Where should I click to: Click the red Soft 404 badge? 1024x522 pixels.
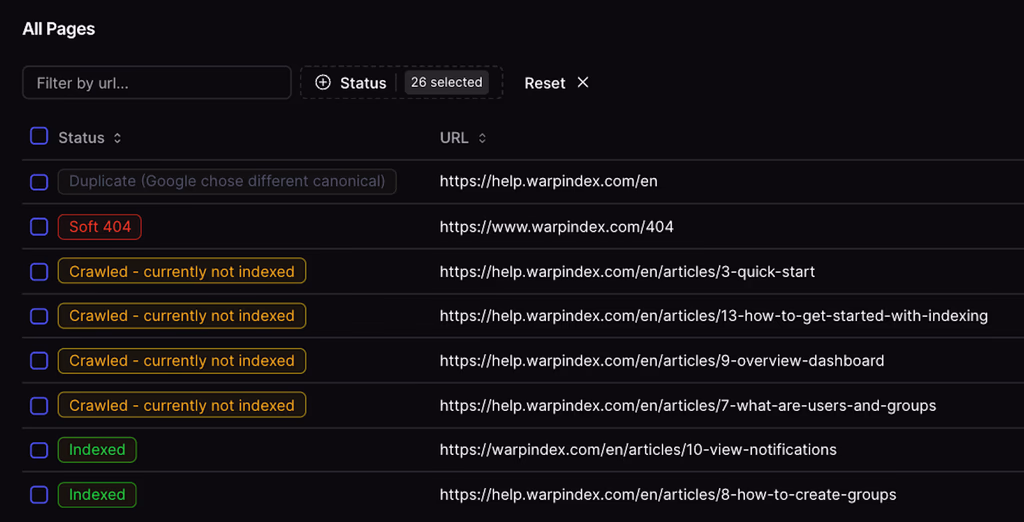click(x=99, y=227)
